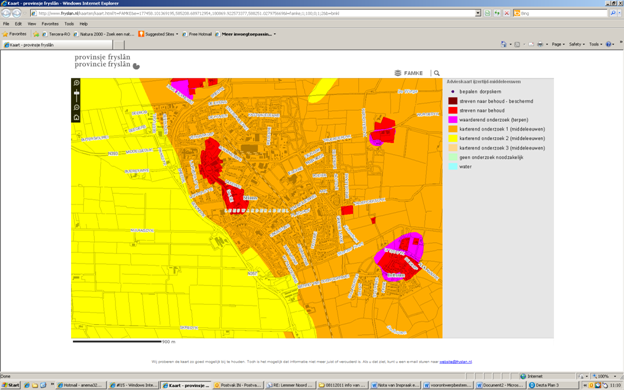Click the printer icon in command bar

[540, 44]
